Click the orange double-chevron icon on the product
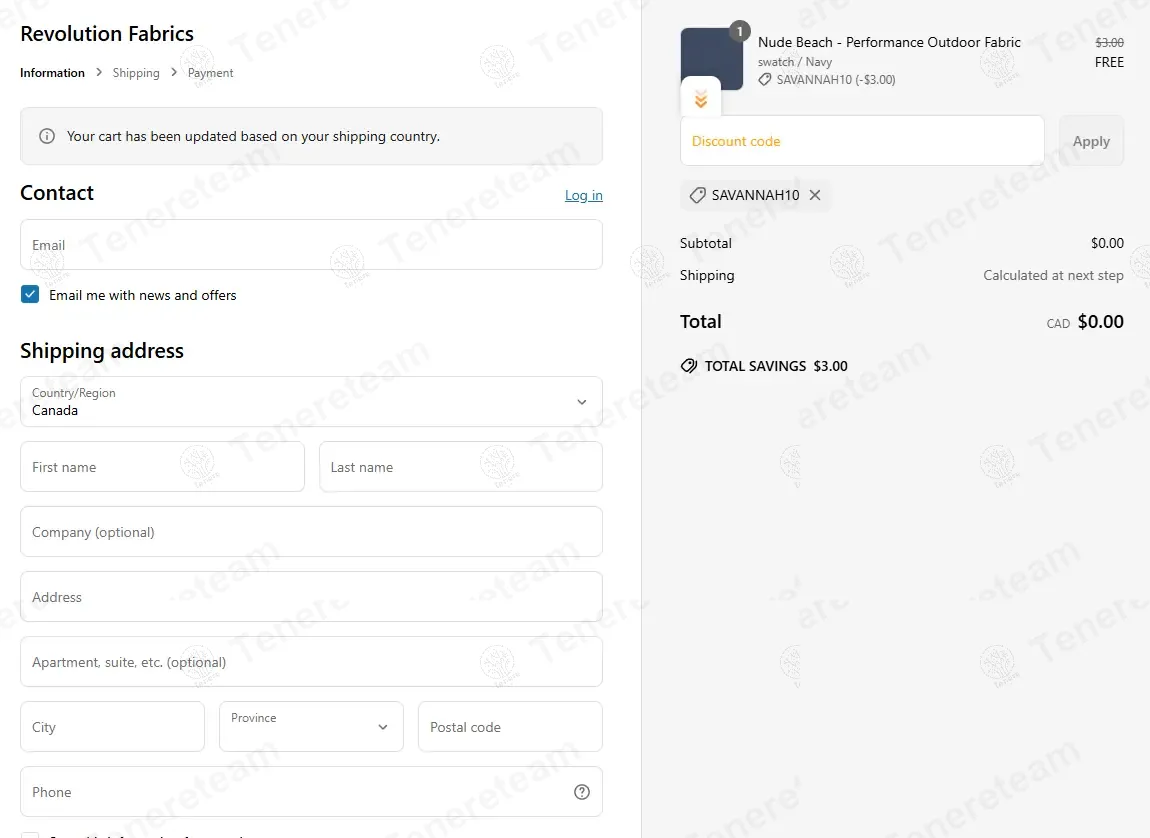 click(x=701, y=99)
